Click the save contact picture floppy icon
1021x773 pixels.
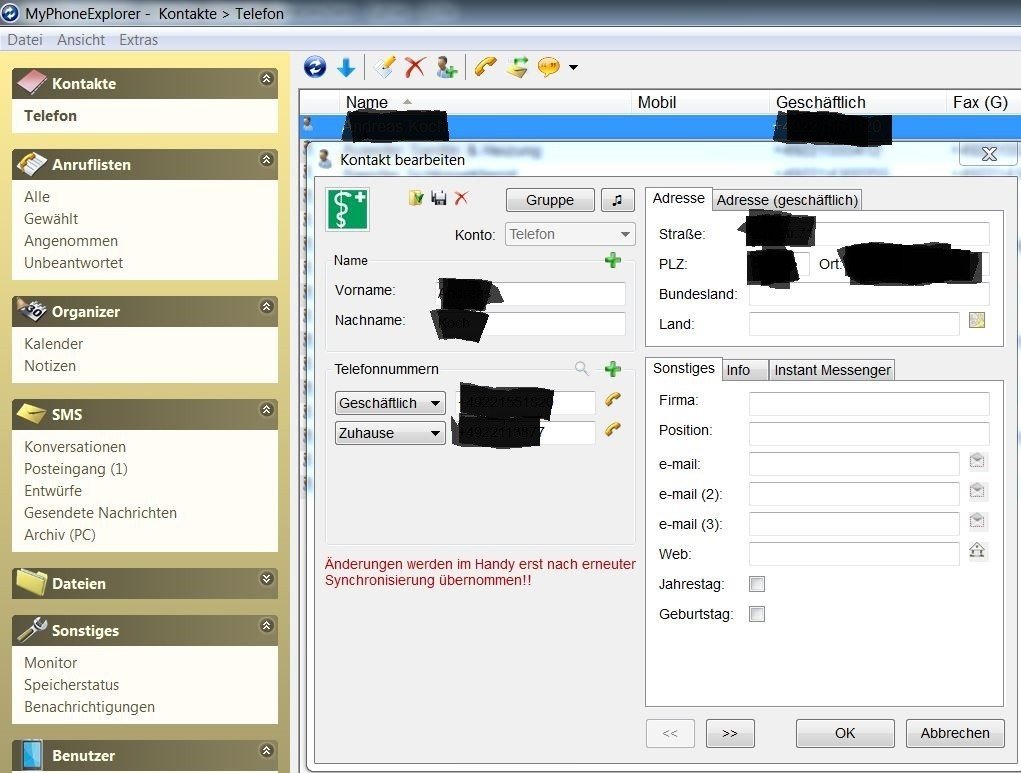click(439, 197)
